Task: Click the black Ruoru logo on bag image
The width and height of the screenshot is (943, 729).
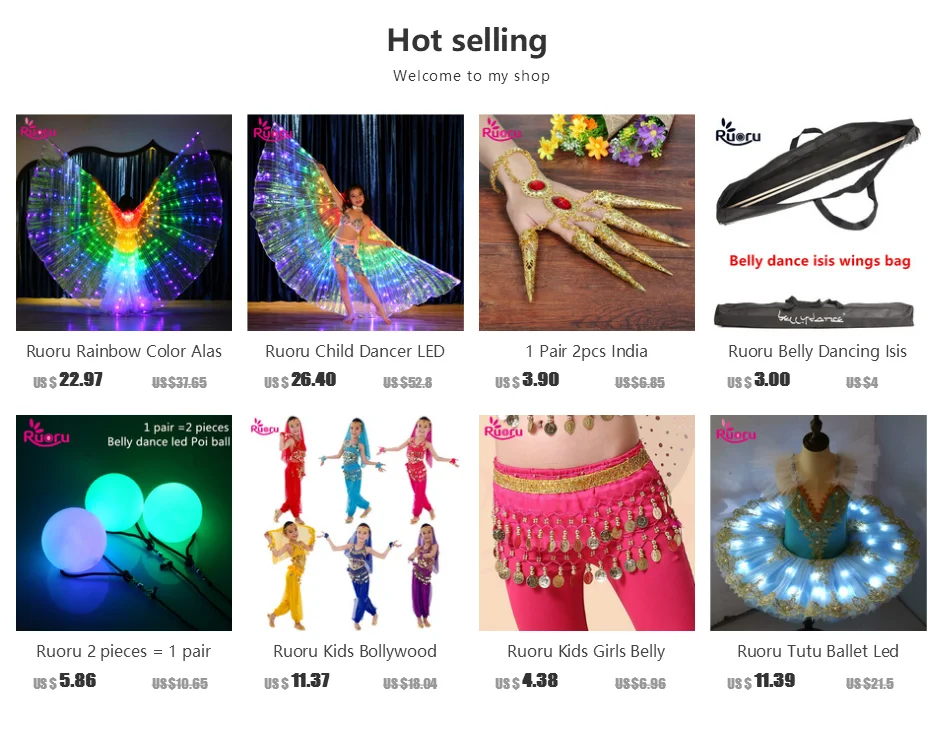Action: click(738, 132)
